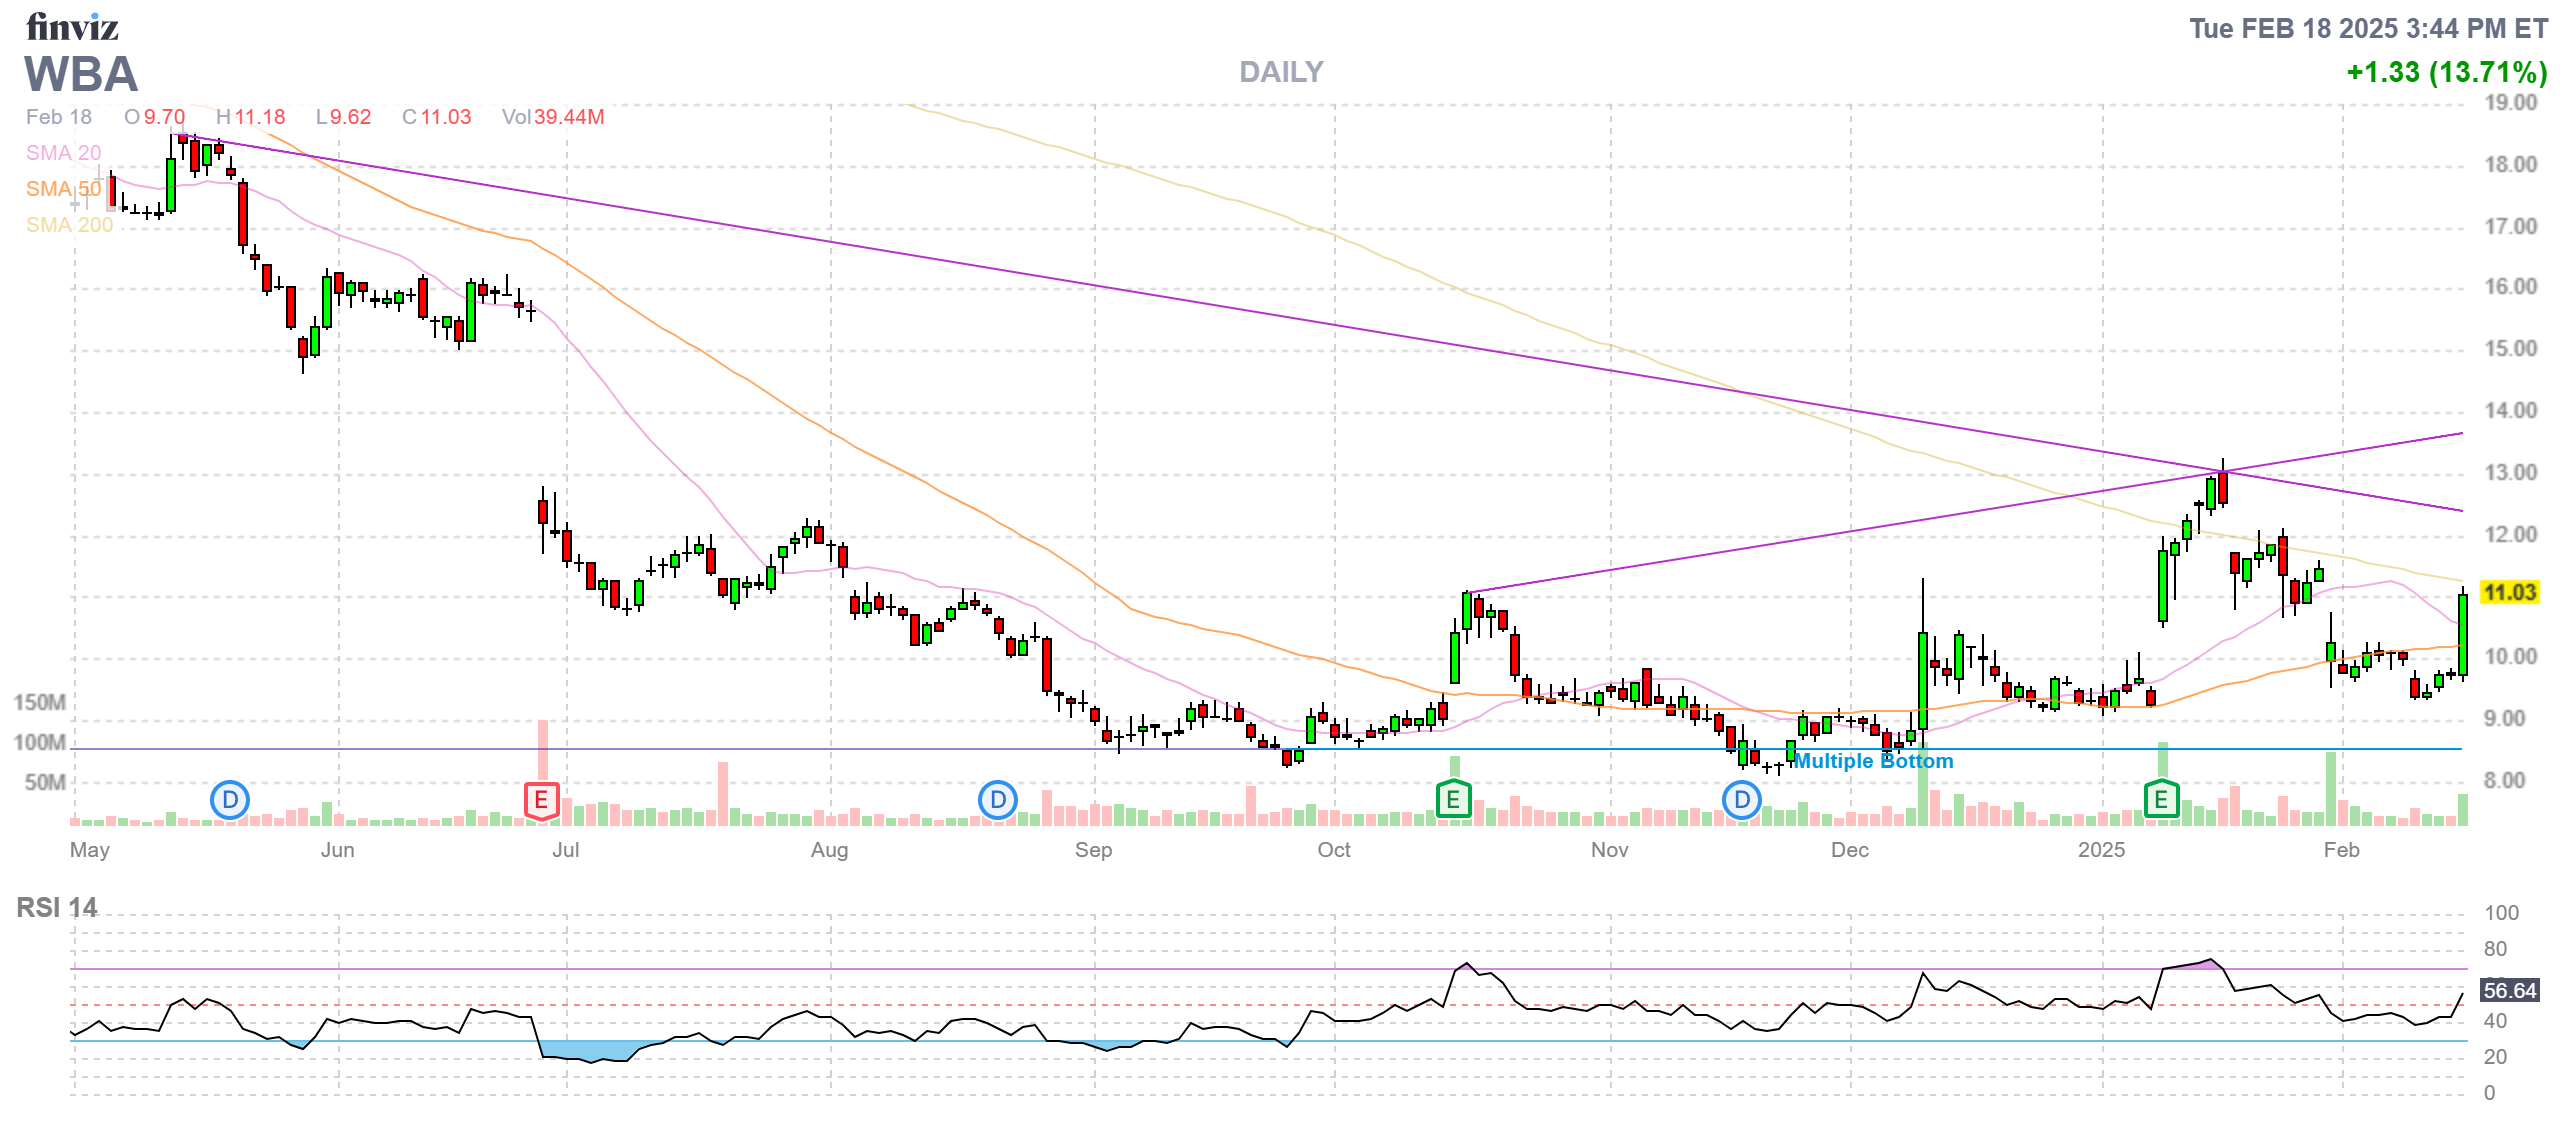Select the 2025 label on the date axis
The width and height of the screenshot is (2574, 1124).
2101,850
